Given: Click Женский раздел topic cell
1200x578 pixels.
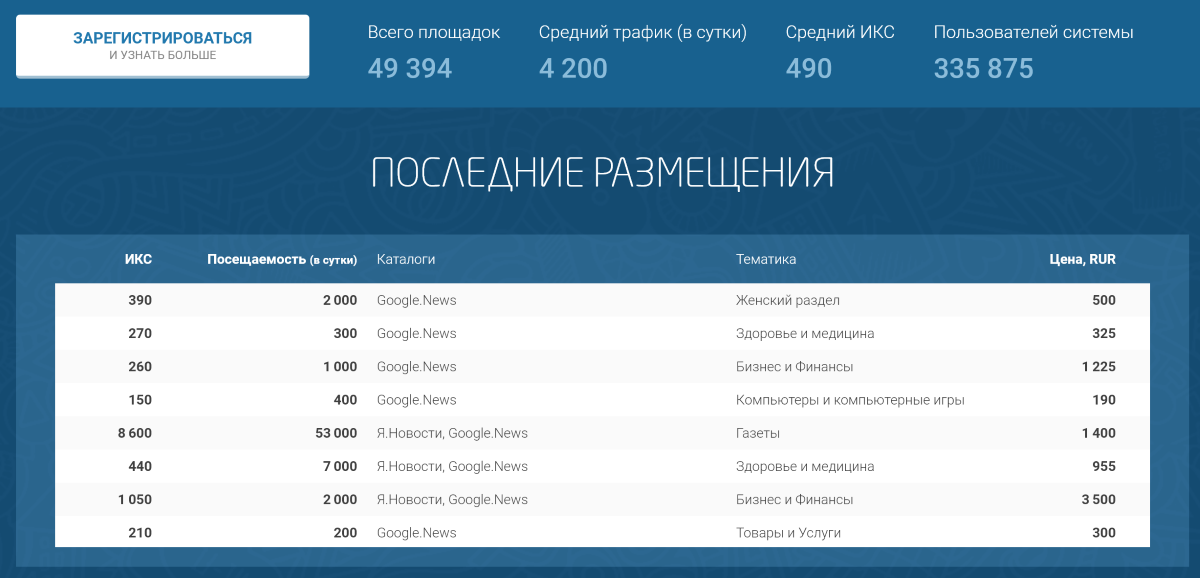Looking at the screenshot, I should point(788,300).
